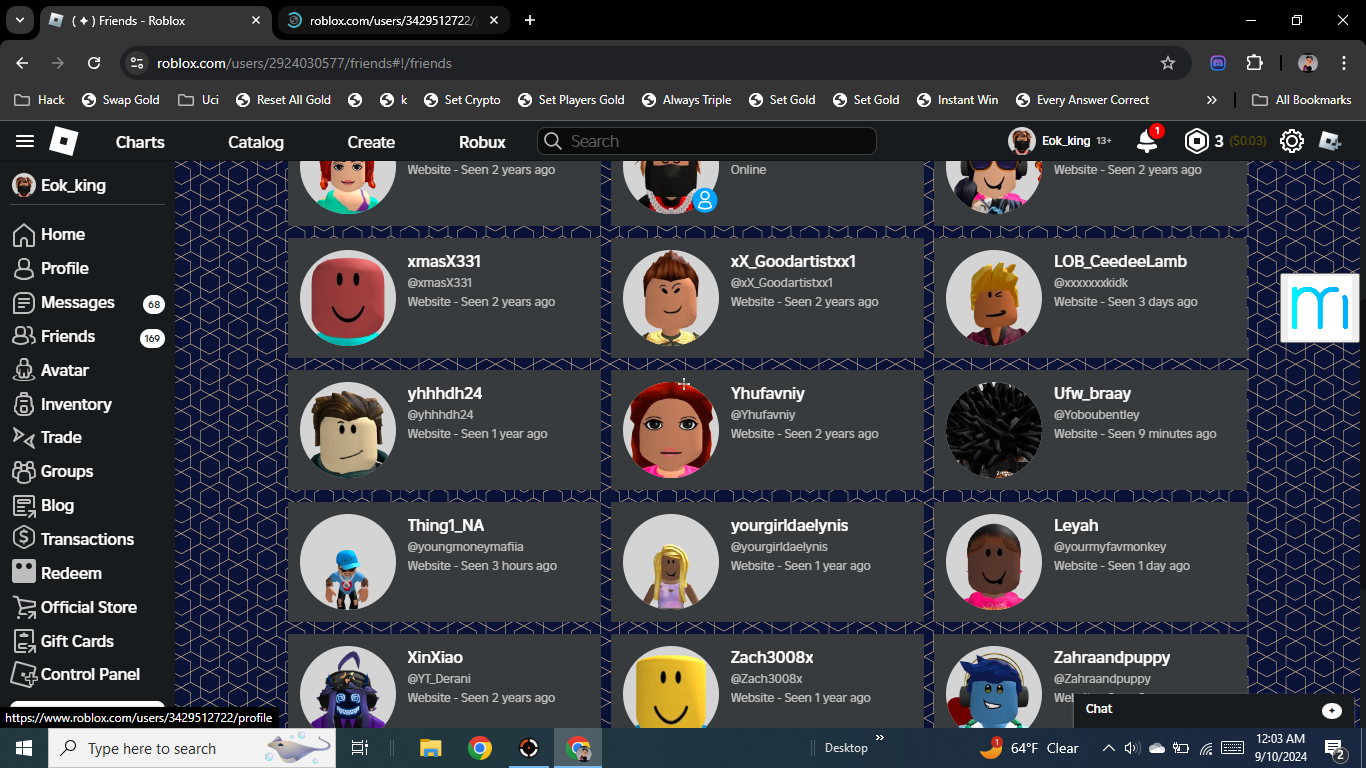Open All Bookmarks folder
Image resolution: width=1366 pixels, height=768 pixels.
[x=1301, y=100]
